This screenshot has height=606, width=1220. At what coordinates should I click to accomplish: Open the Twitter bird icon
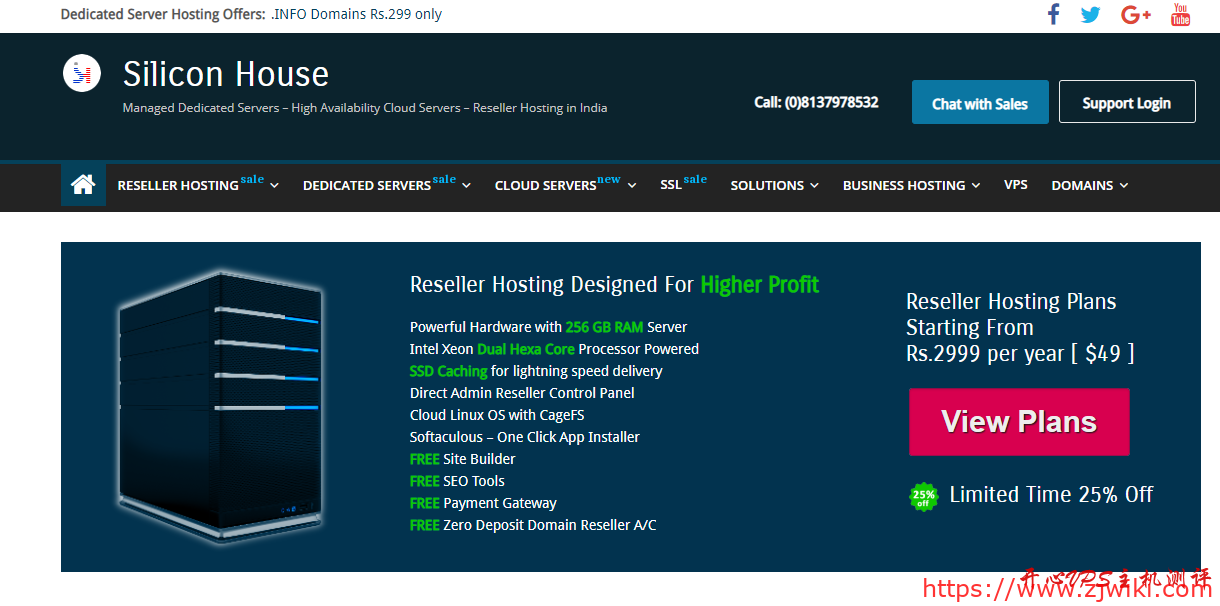coord(1090,14)
